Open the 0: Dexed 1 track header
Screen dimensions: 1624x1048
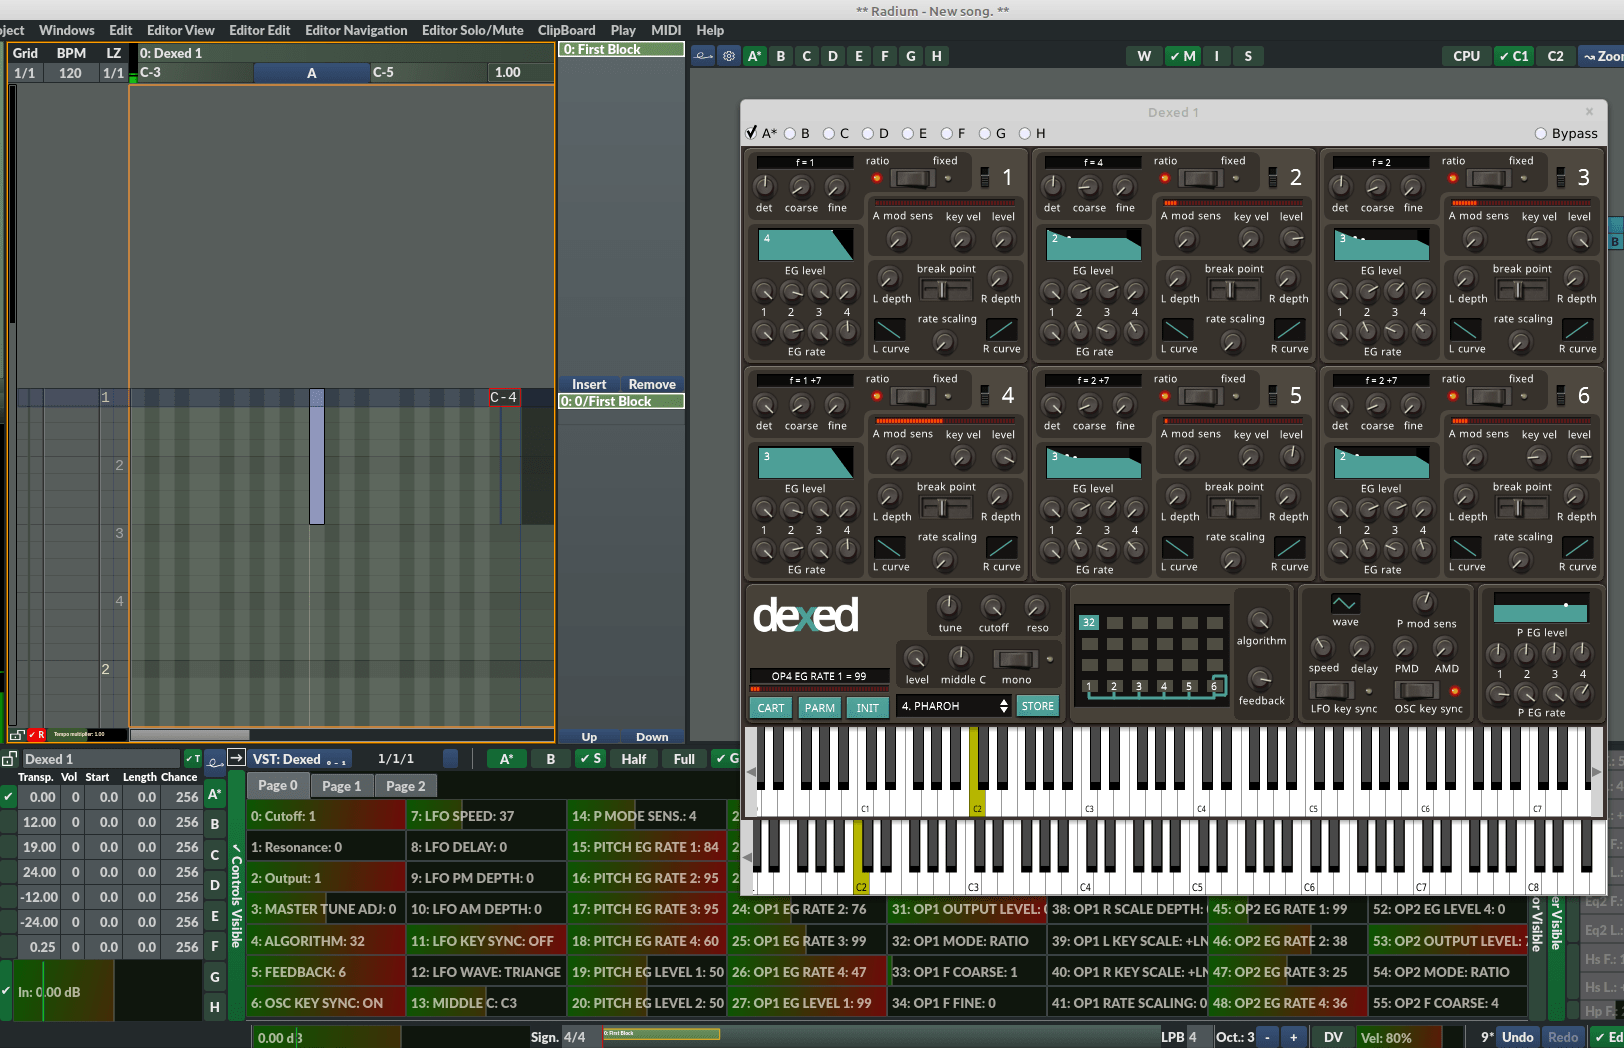pos(343,53)
